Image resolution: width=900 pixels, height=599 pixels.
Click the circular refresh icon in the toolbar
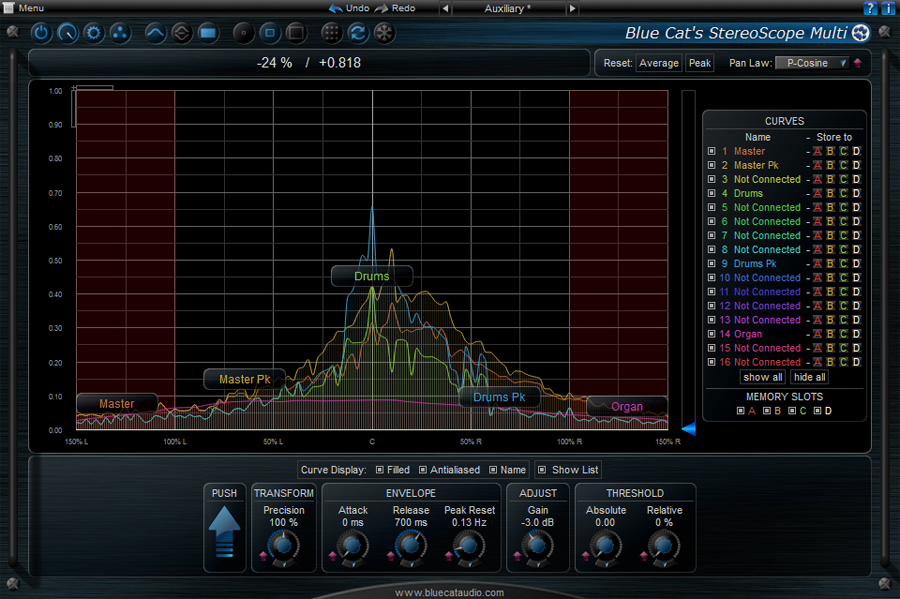point(358,33)
